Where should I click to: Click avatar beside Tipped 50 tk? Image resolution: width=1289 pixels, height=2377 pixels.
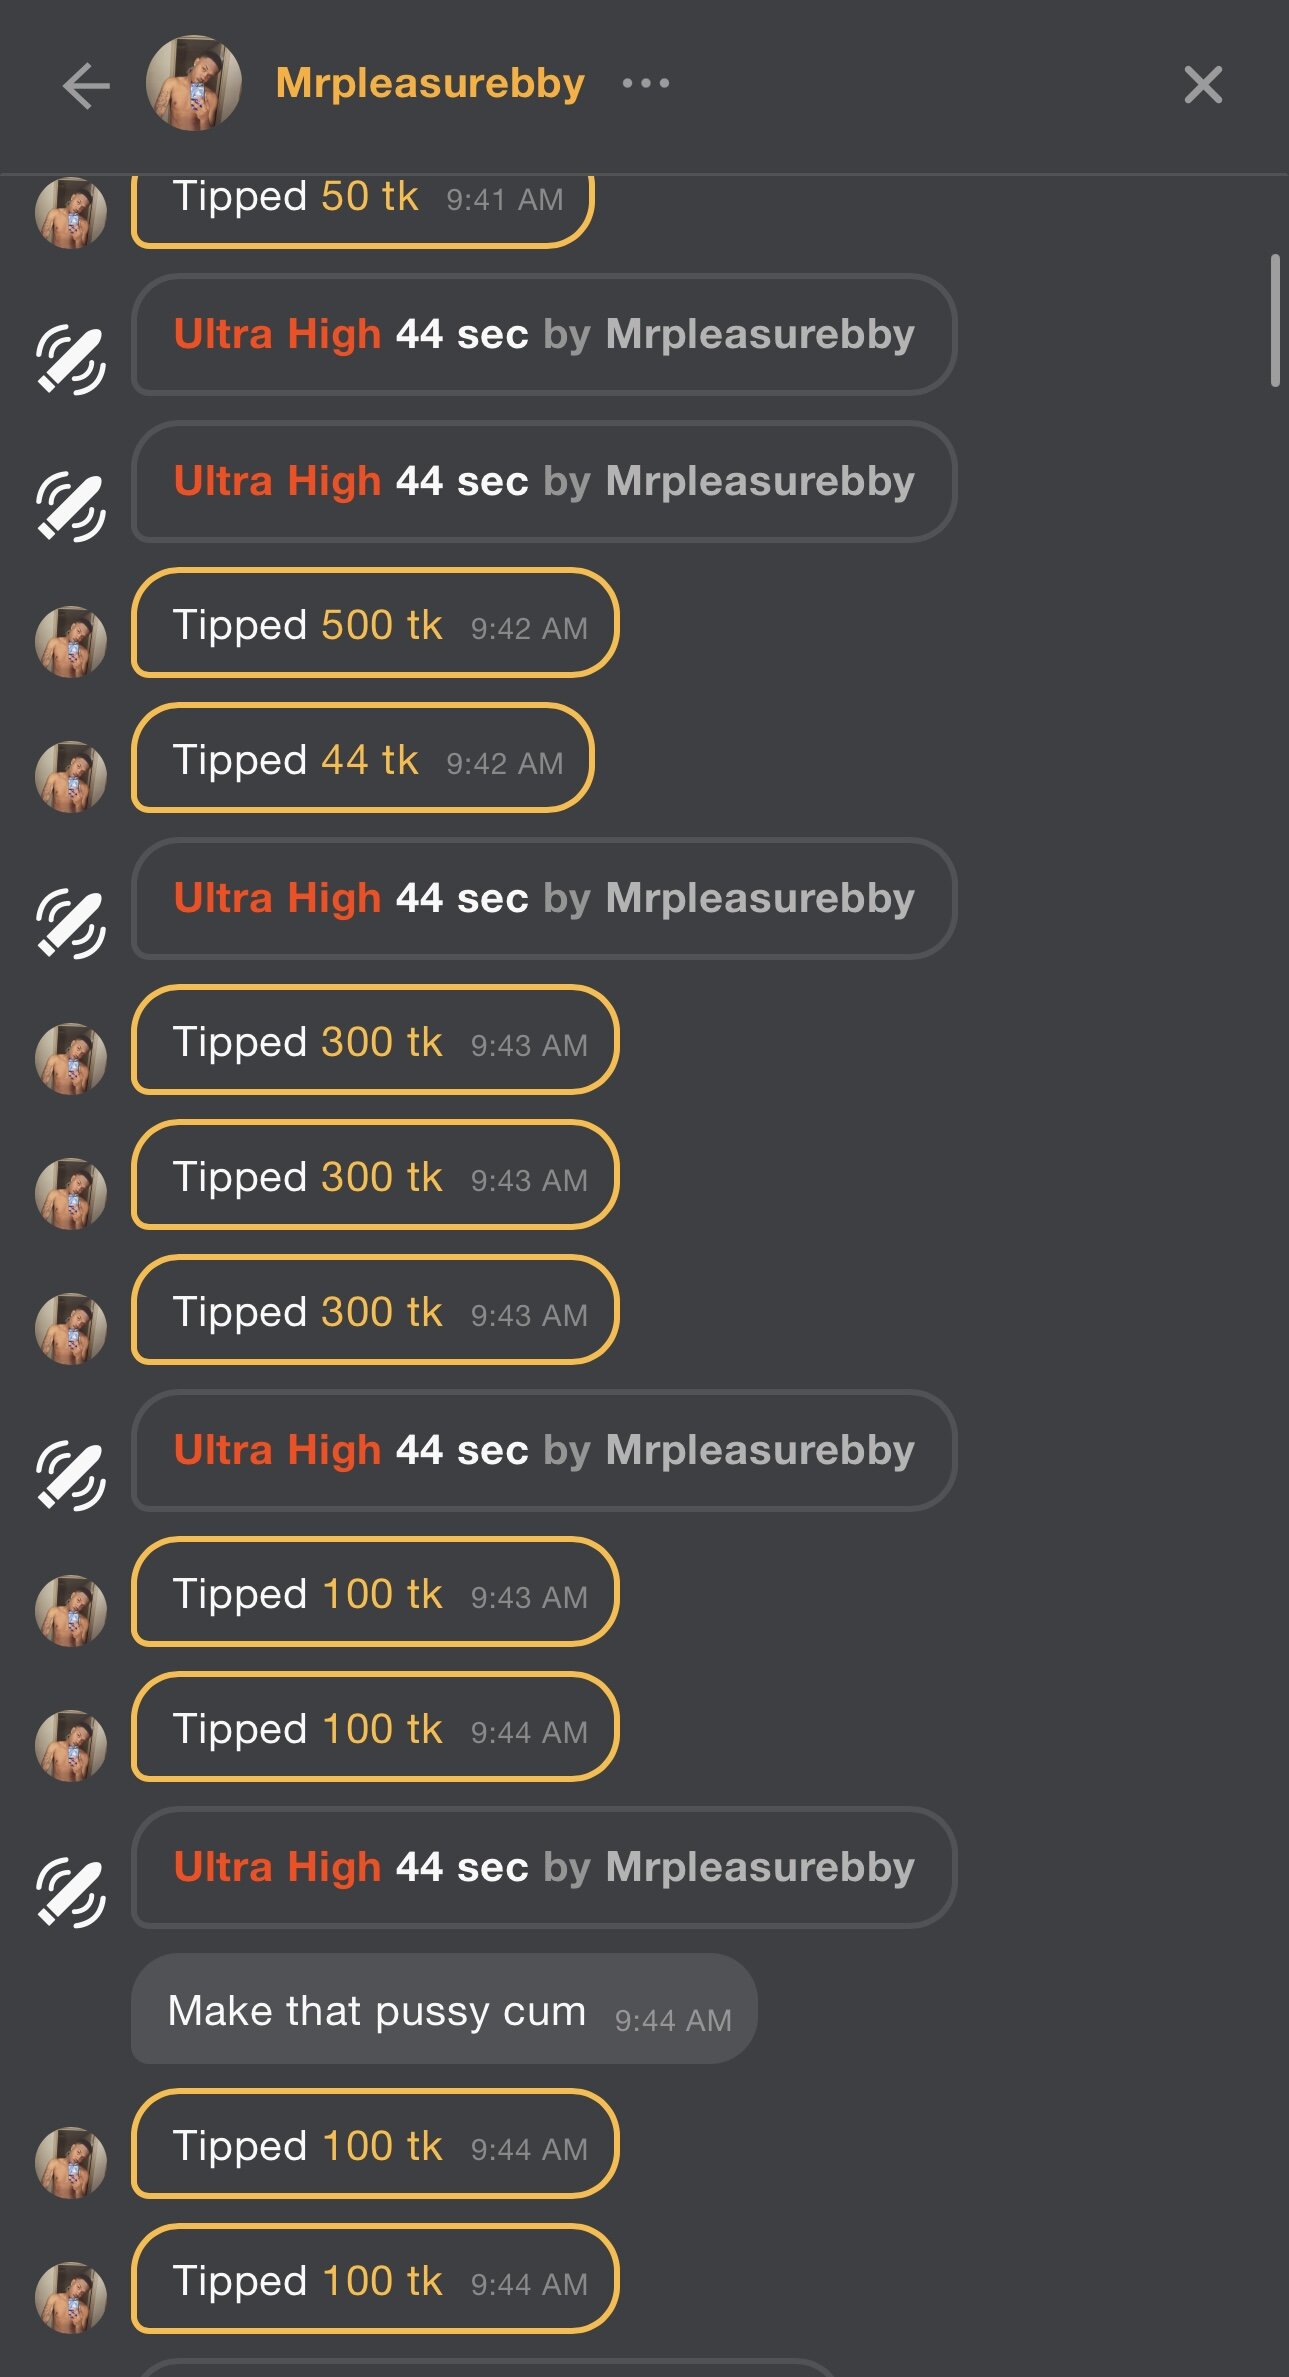71,213
